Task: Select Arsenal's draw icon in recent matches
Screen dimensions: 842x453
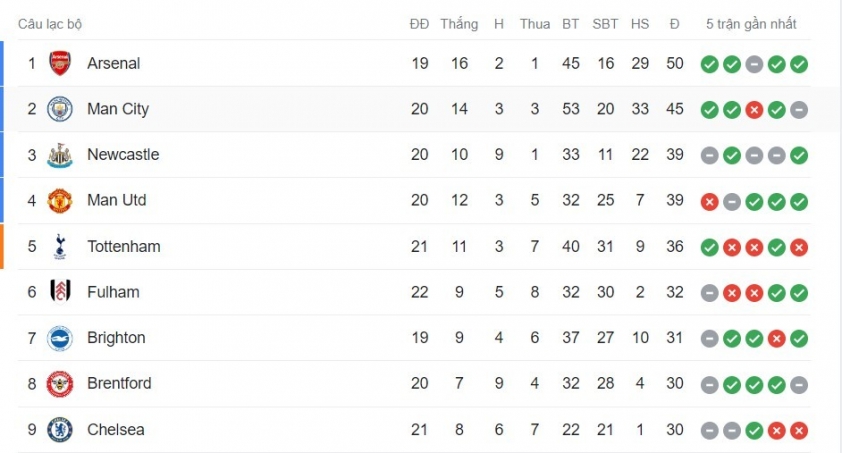Action: (x=754, y=64)
